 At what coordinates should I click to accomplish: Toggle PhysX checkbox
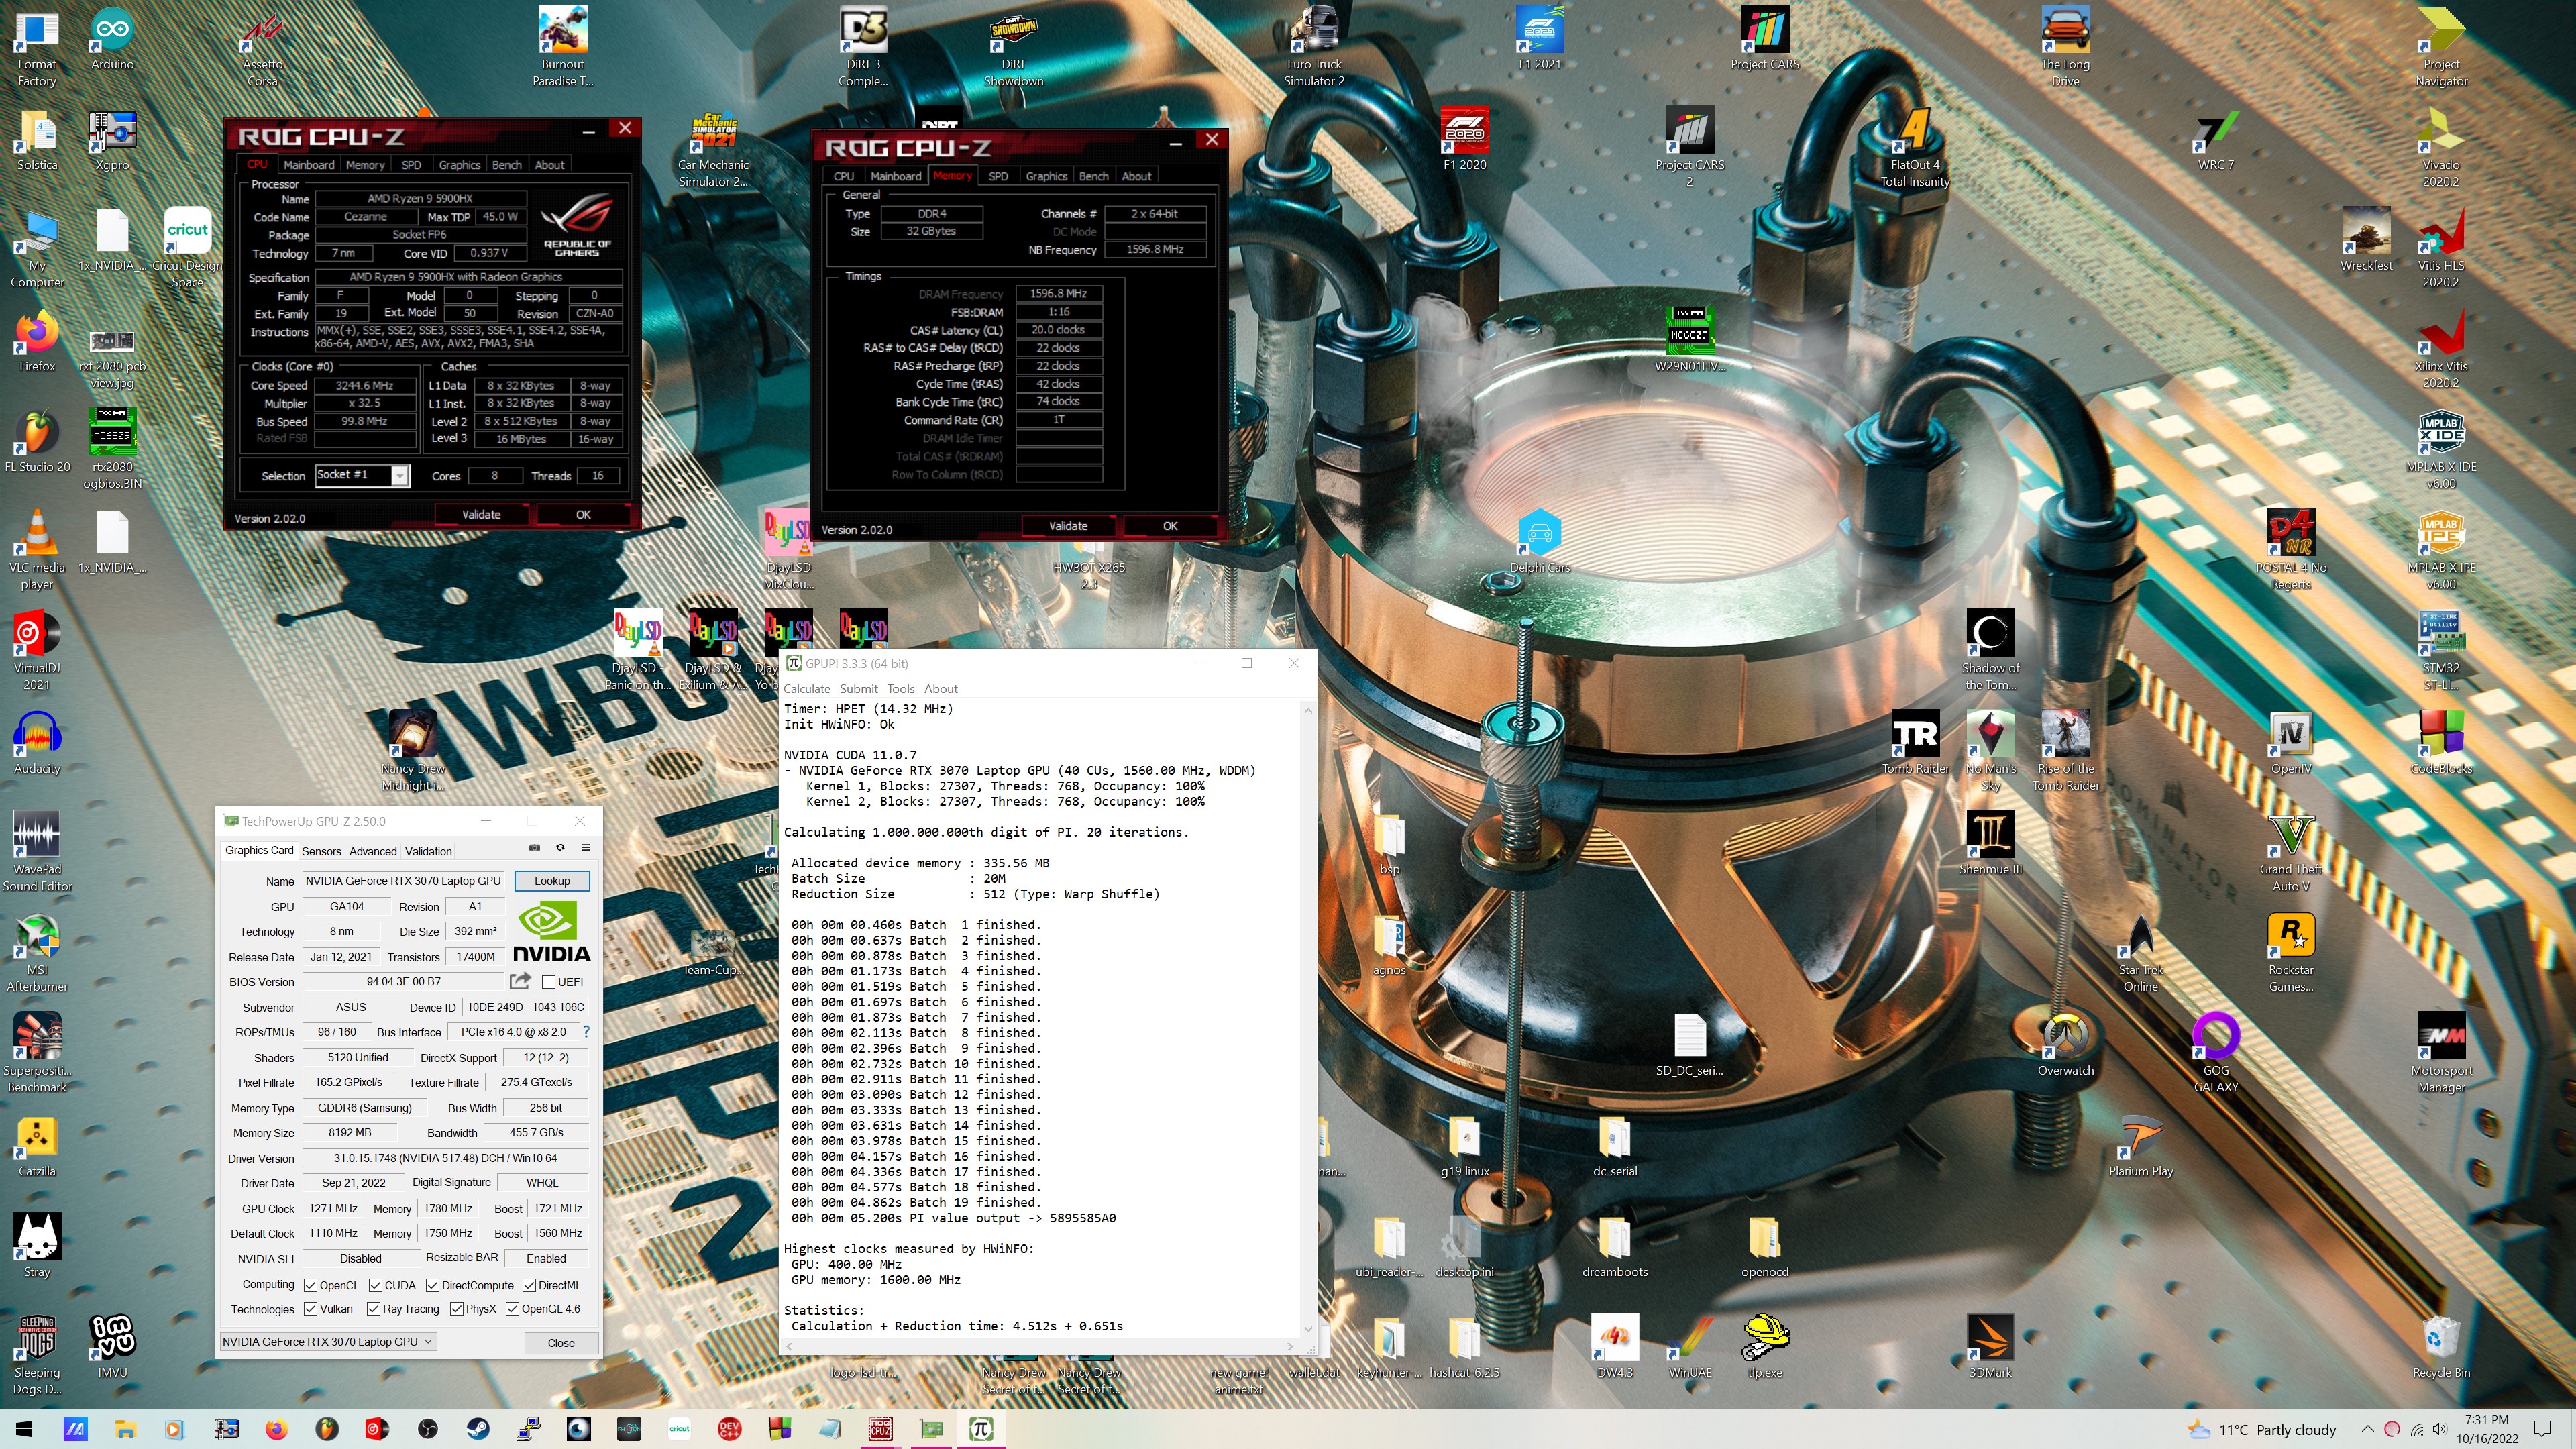[x=457, y=1309]
